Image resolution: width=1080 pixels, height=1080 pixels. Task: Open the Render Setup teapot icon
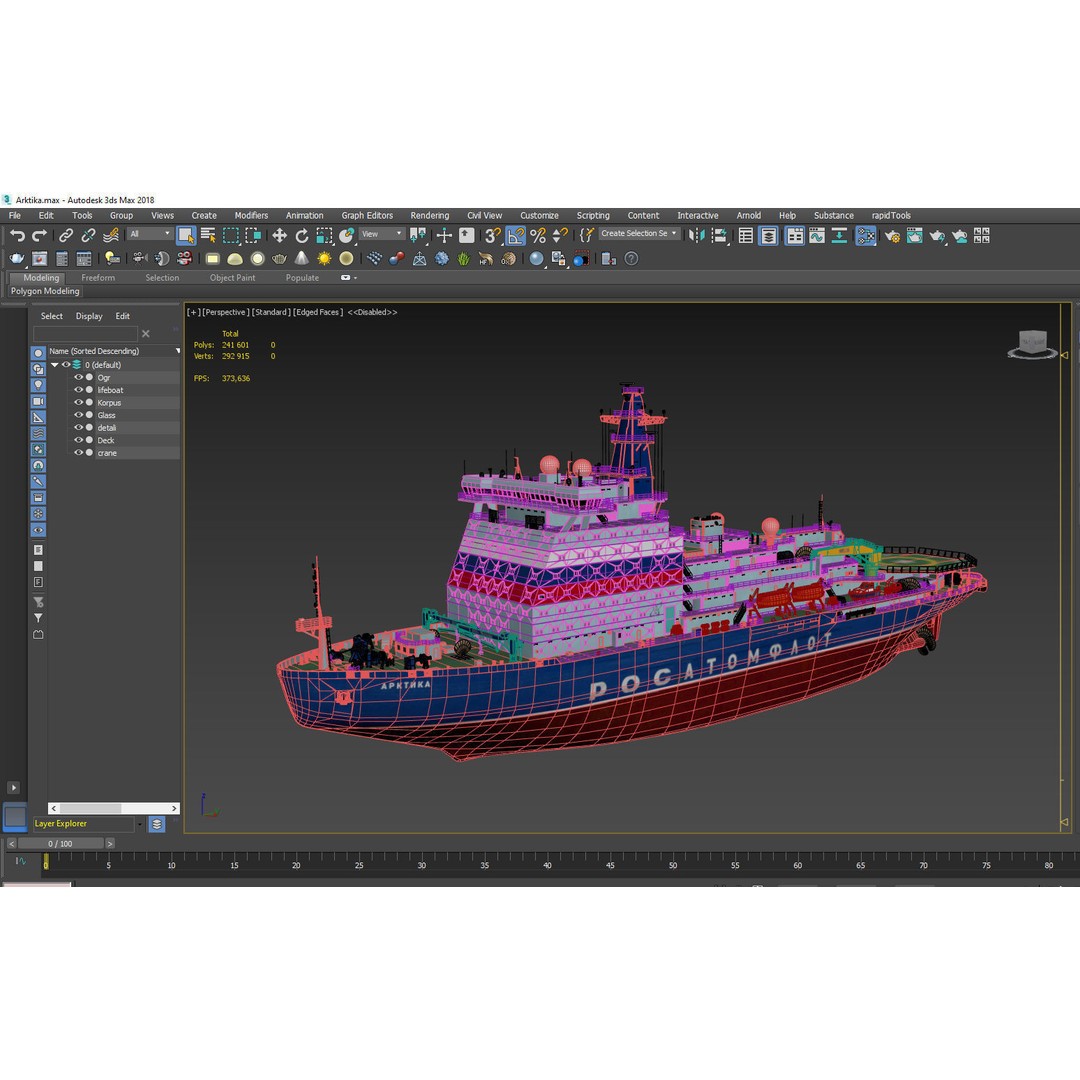pyautogui.click(x=892, y=236)
